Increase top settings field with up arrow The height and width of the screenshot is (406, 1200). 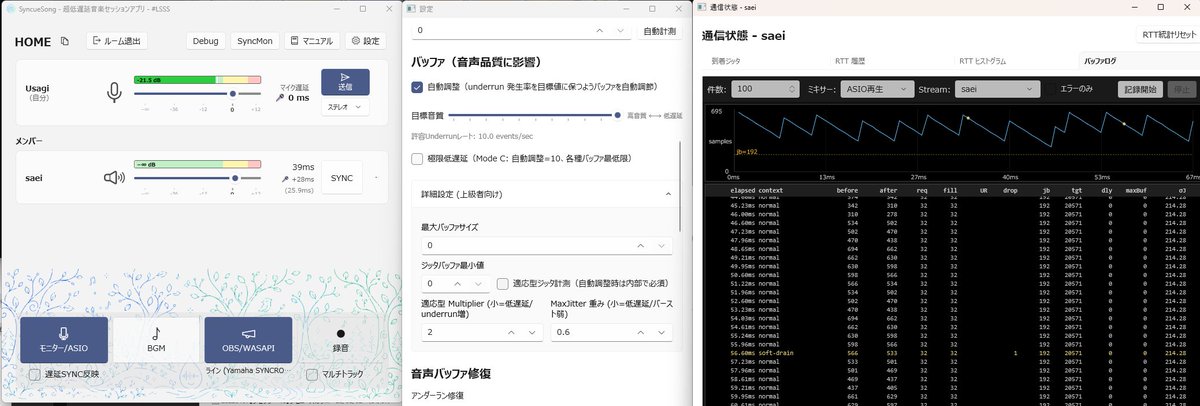pos(599,31)
